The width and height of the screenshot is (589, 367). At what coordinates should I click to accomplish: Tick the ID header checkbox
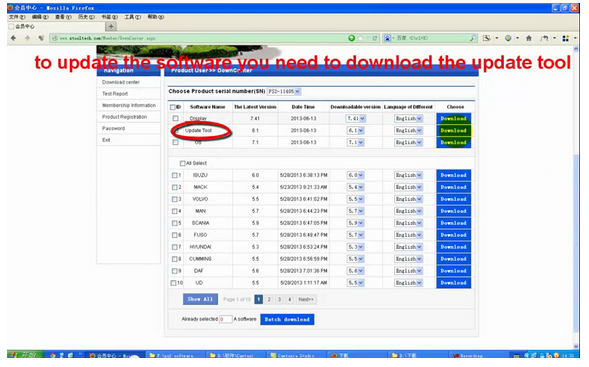[173, 107]
